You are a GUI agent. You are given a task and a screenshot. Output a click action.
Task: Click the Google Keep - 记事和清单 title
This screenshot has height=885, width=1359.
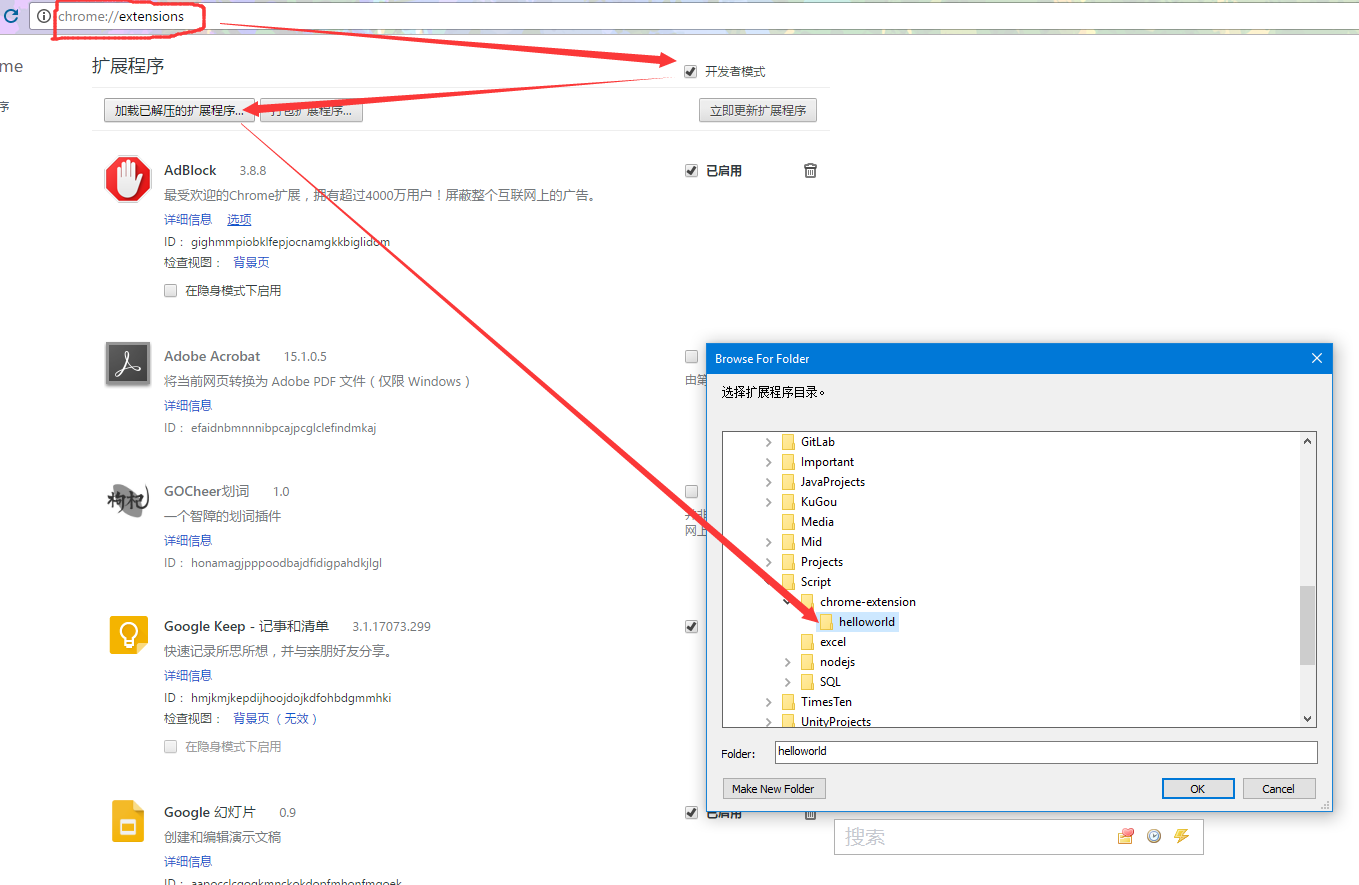click(x=246, y=627)
